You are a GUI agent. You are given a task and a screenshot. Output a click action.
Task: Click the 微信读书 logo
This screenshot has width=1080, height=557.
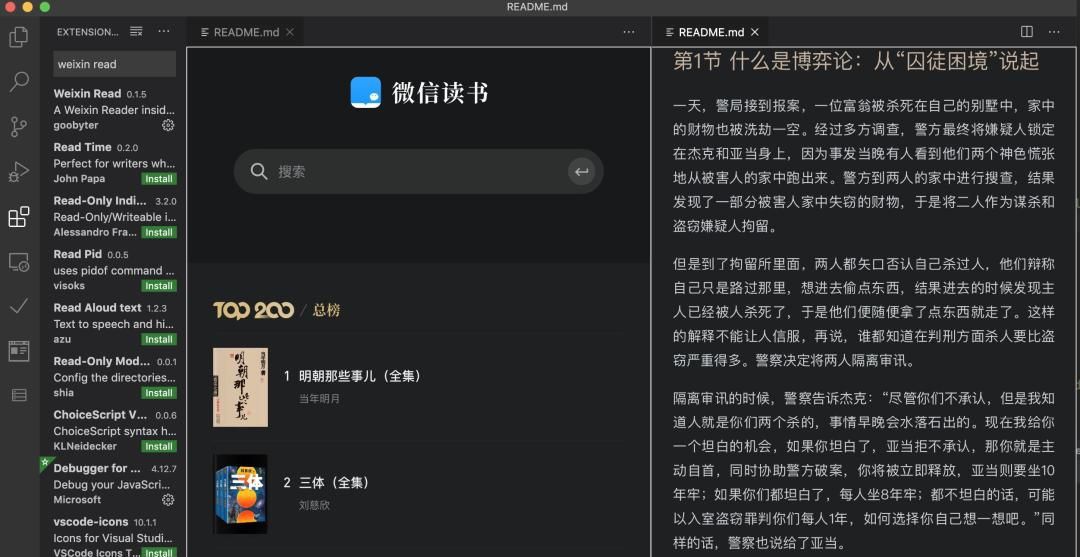point(419,92)
